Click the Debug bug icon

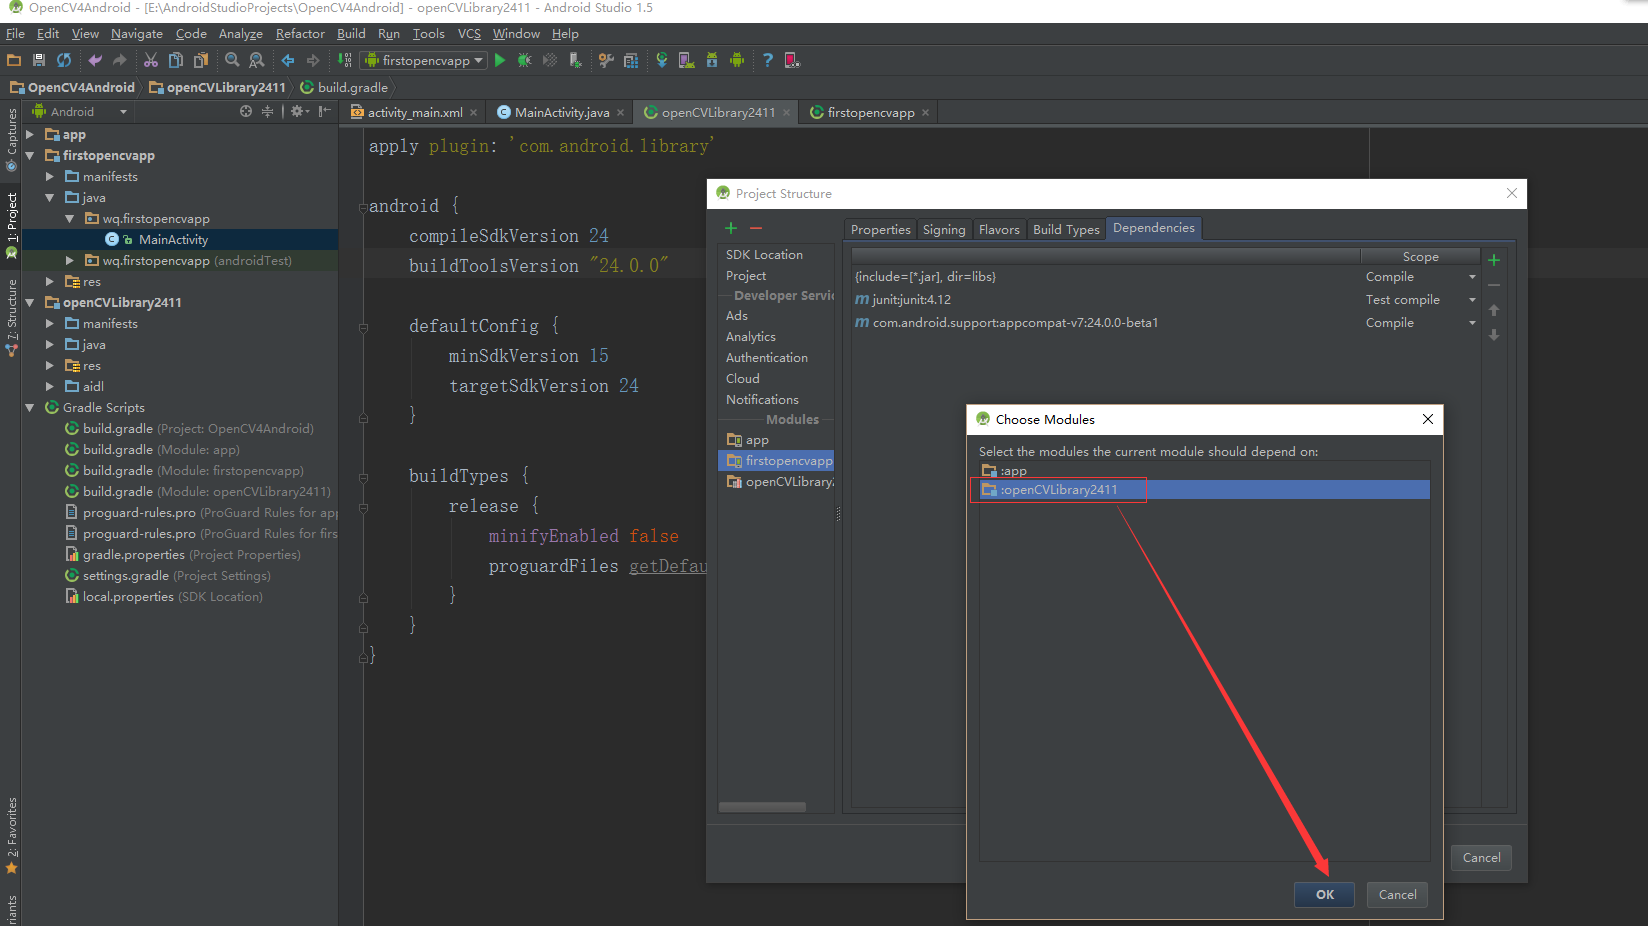click(x=525, y=60)
